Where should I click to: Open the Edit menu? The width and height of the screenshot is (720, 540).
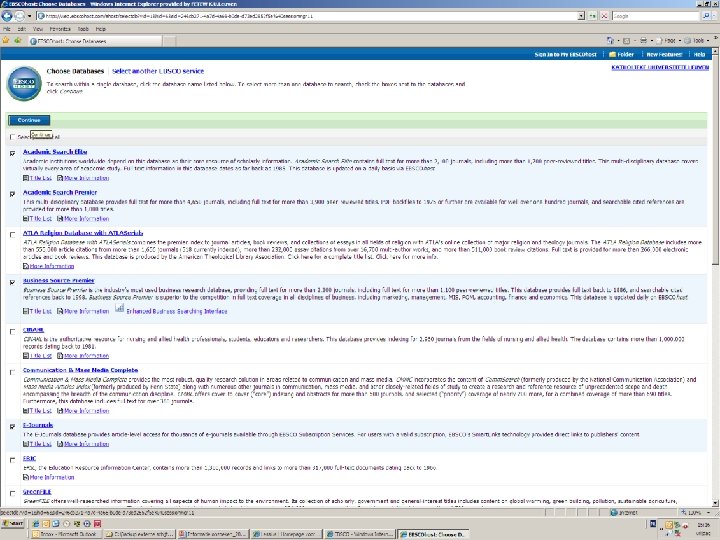[22, 29]
